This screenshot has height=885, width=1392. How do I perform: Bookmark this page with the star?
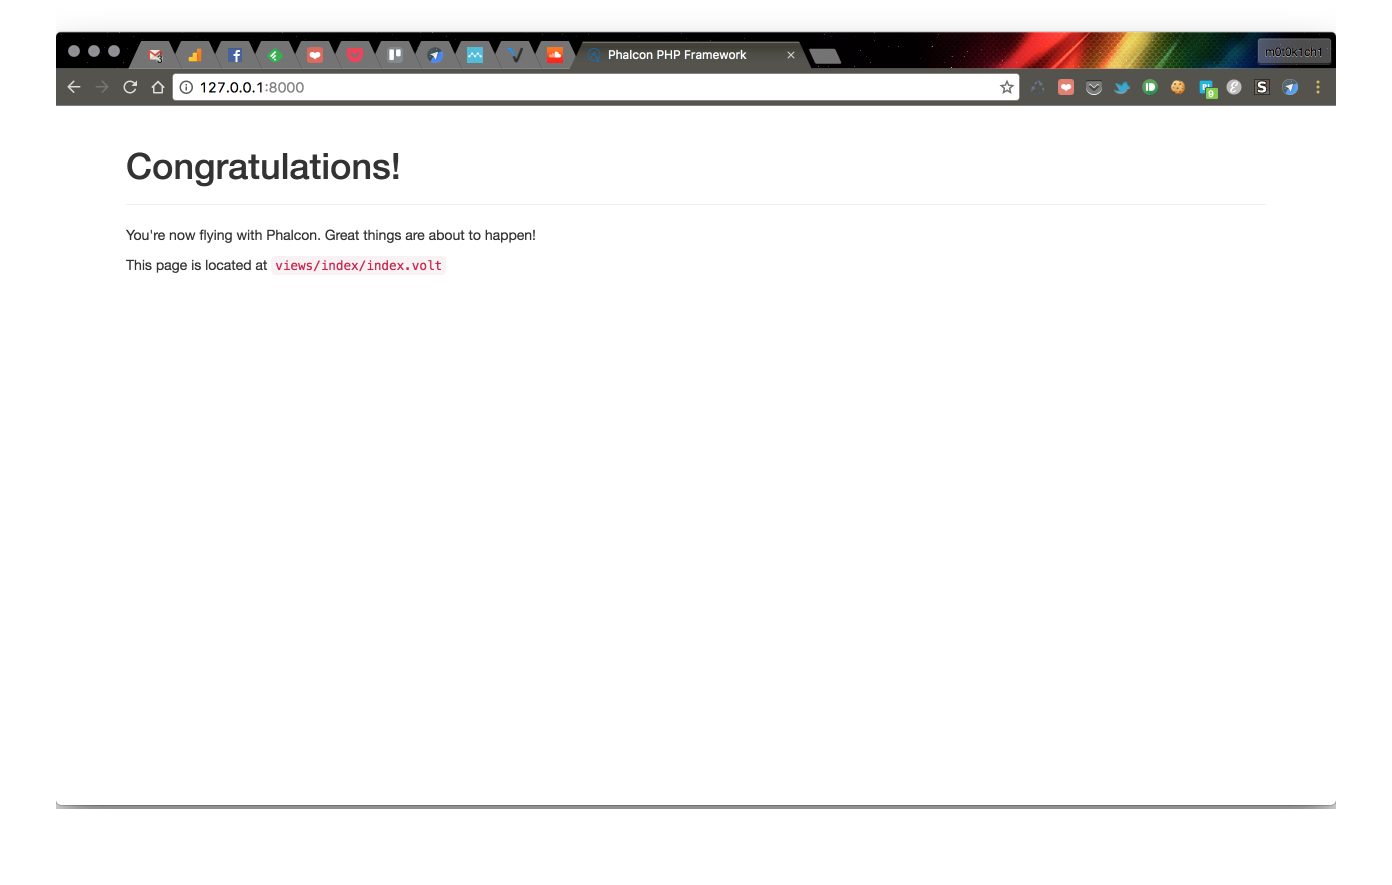(x=1006, y=87)
